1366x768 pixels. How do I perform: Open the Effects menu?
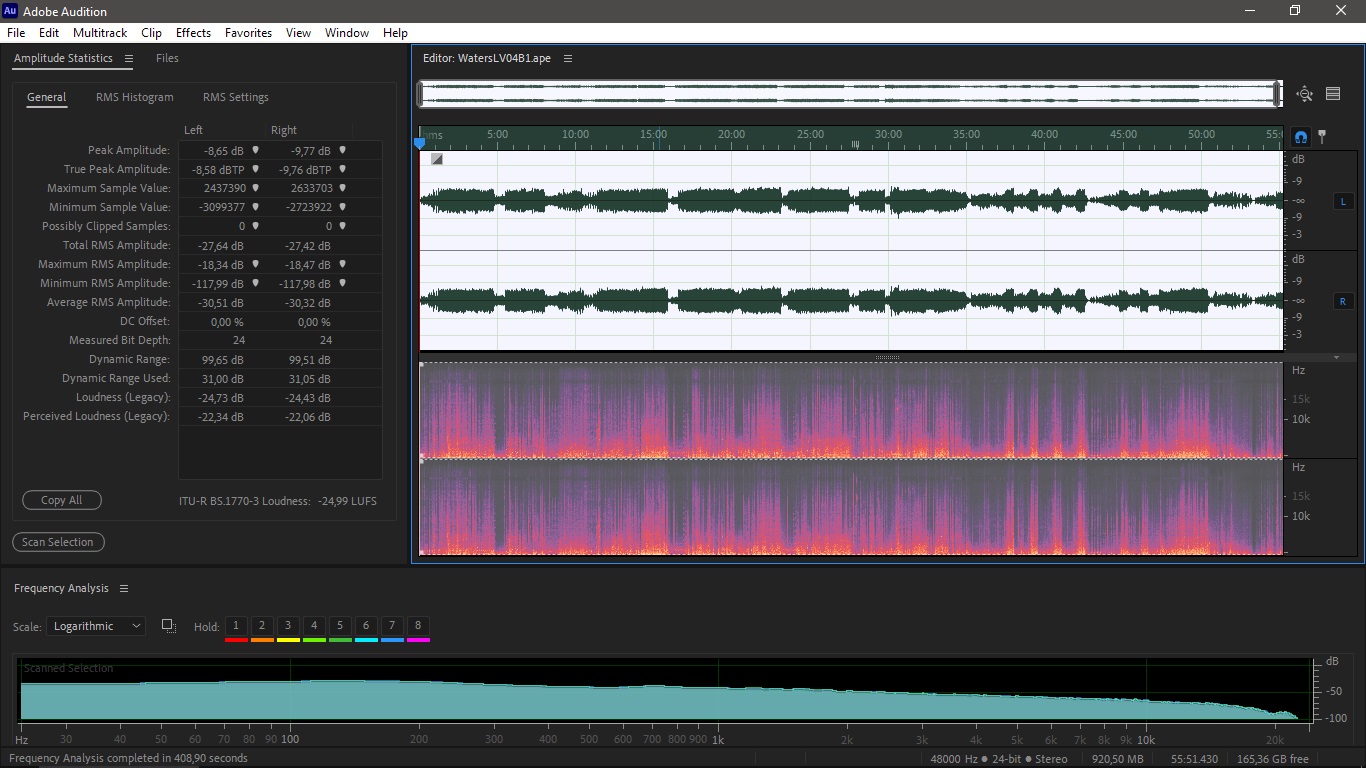[x=193, y=33]
